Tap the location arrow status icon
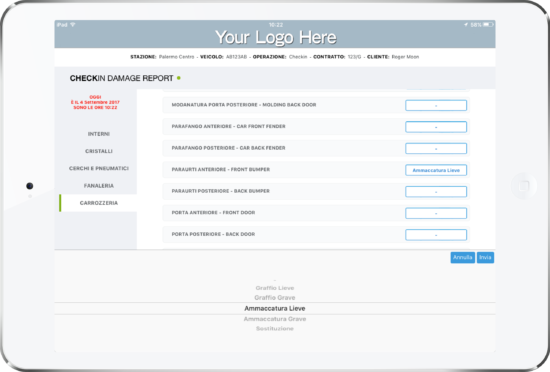The image size is (550, 372). click(466, 25)
